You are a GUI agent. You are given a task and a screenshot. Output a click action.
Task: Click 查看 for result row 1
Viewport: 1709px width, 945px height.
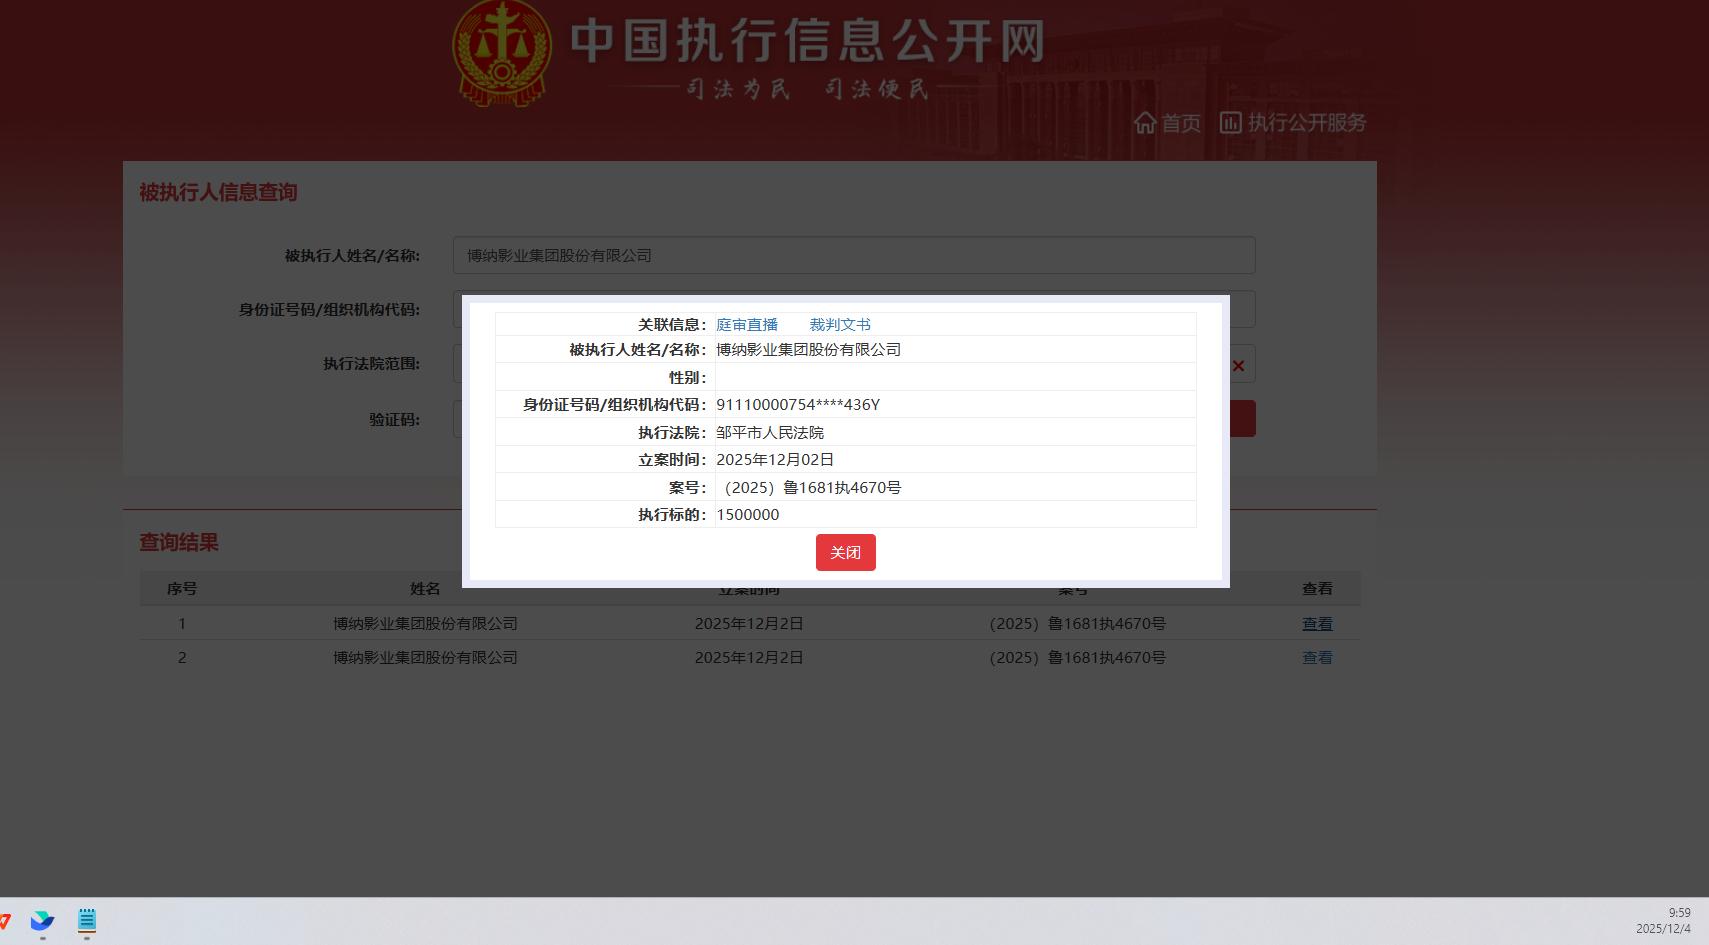[x=1316, y=624]
